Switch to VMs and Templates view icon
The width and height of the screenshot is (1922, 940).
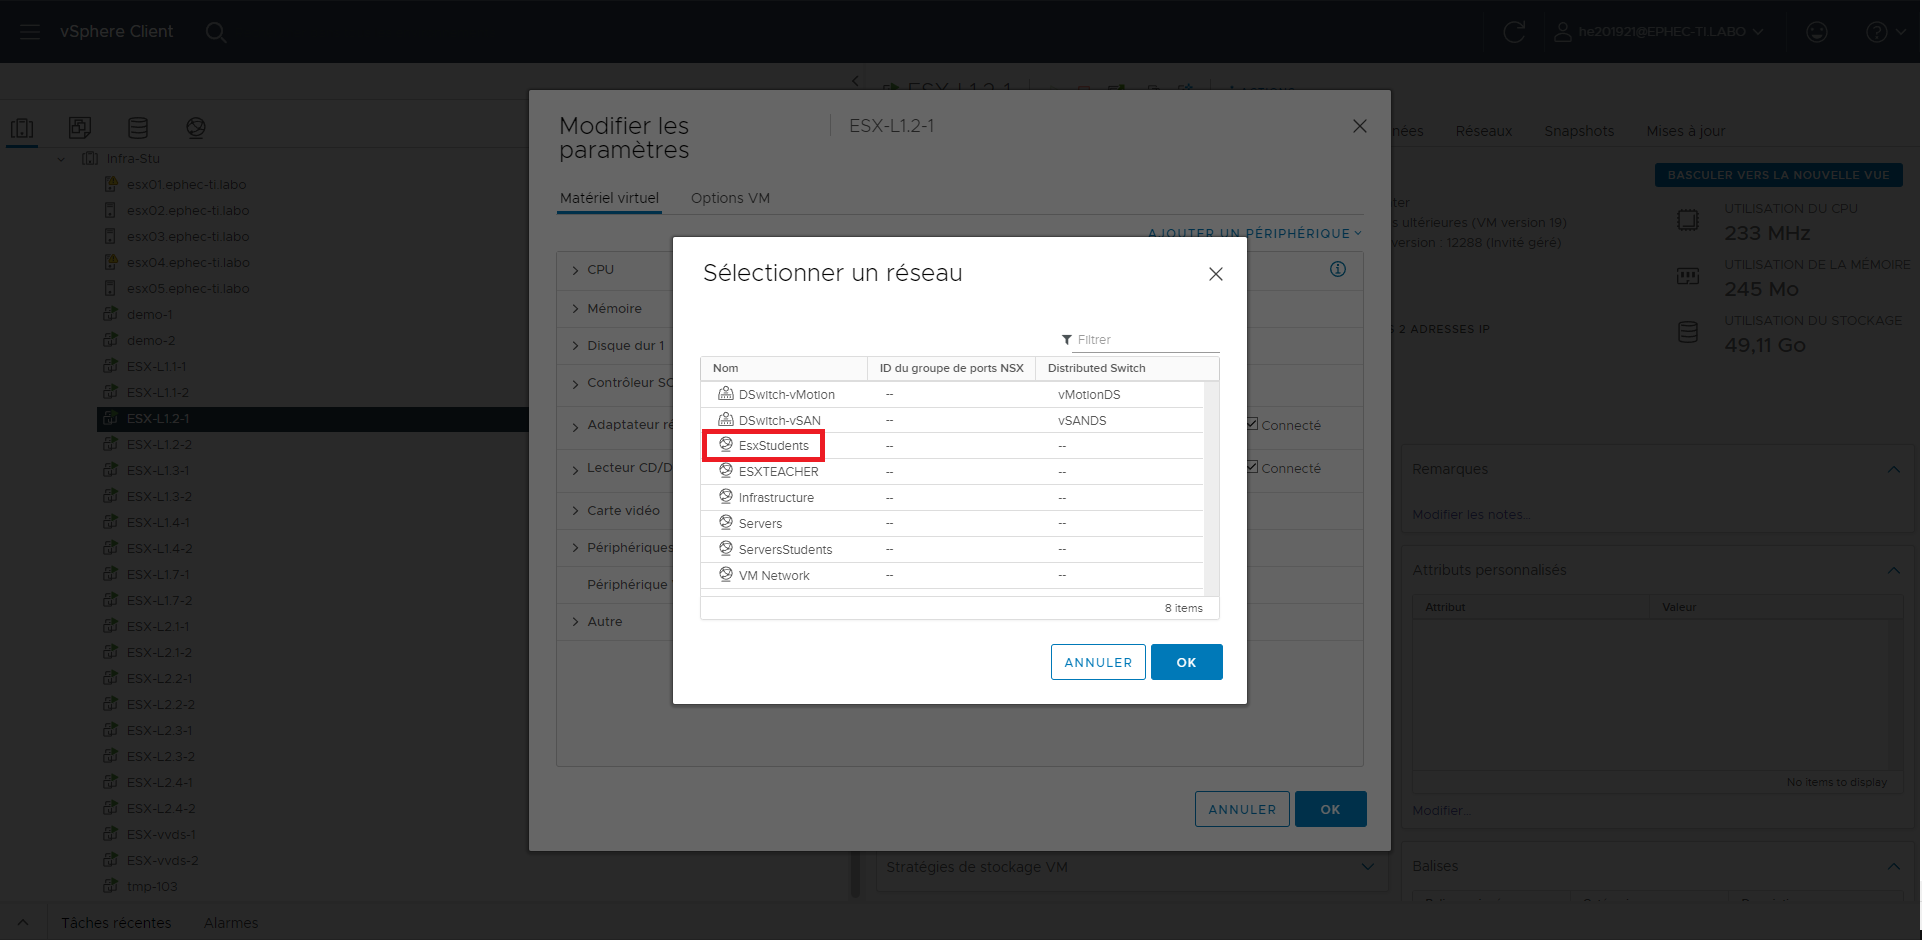click(x=80, y=128)
